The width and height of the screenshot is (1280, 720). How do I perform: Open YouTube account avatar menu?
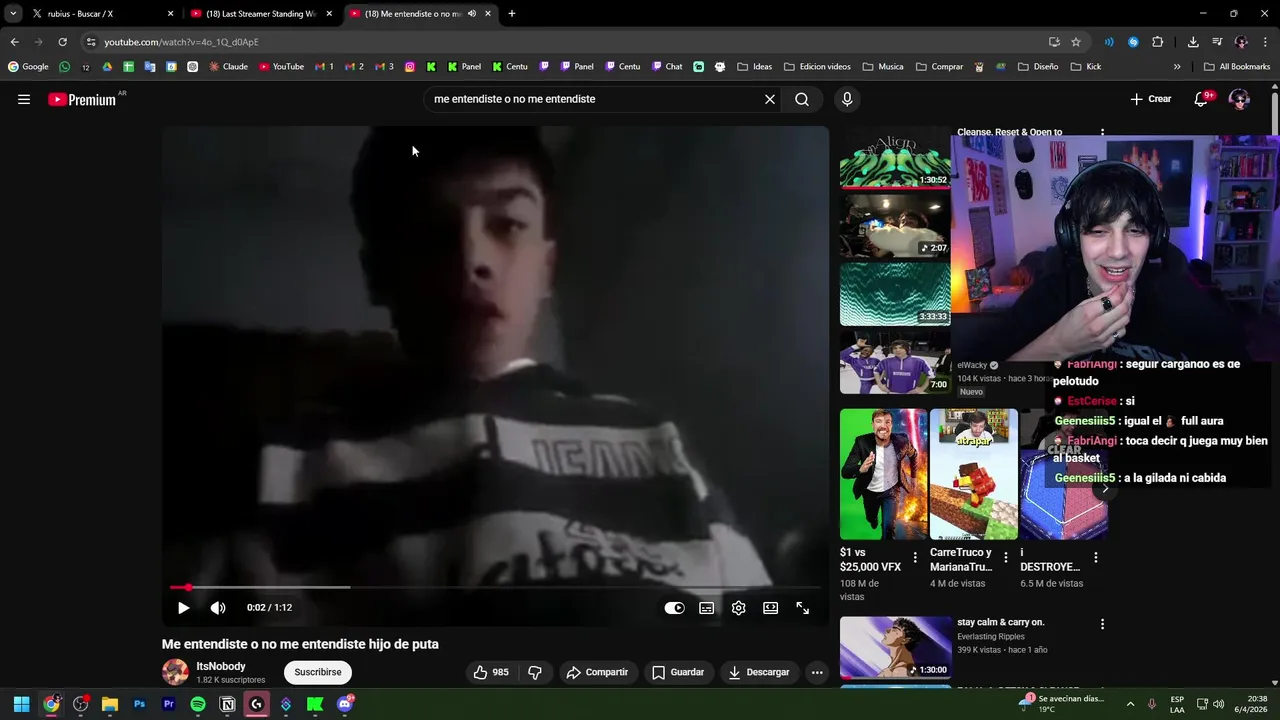coord(1239,99)
